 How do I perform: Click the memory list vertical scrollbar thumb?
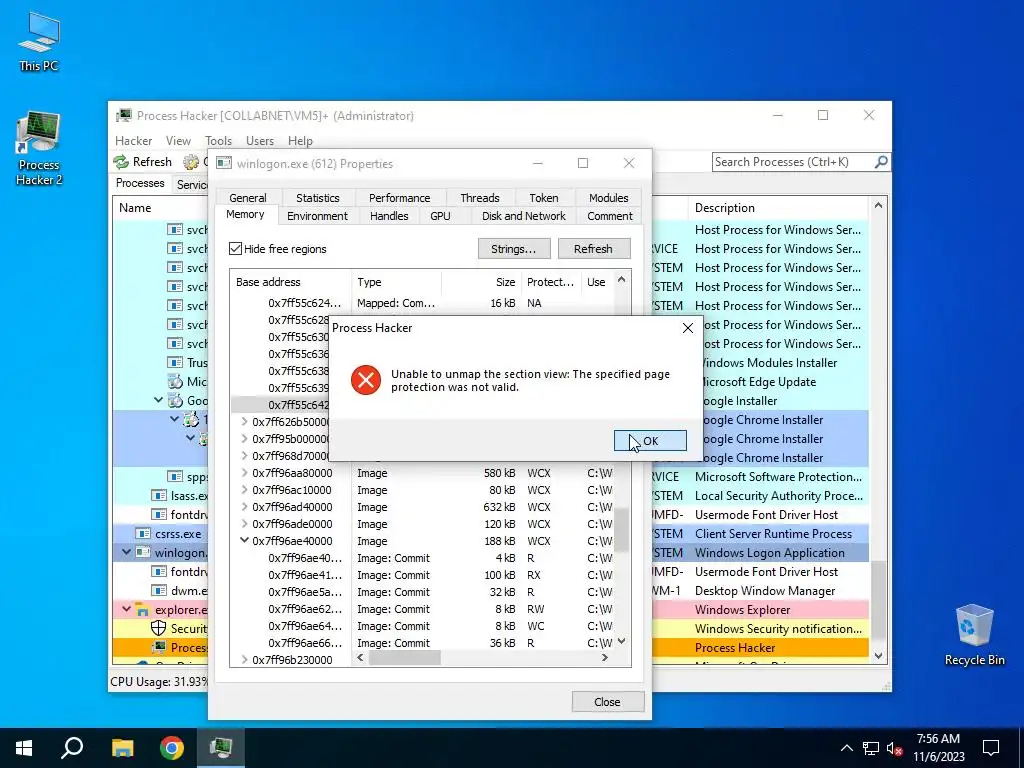point(622,530)
